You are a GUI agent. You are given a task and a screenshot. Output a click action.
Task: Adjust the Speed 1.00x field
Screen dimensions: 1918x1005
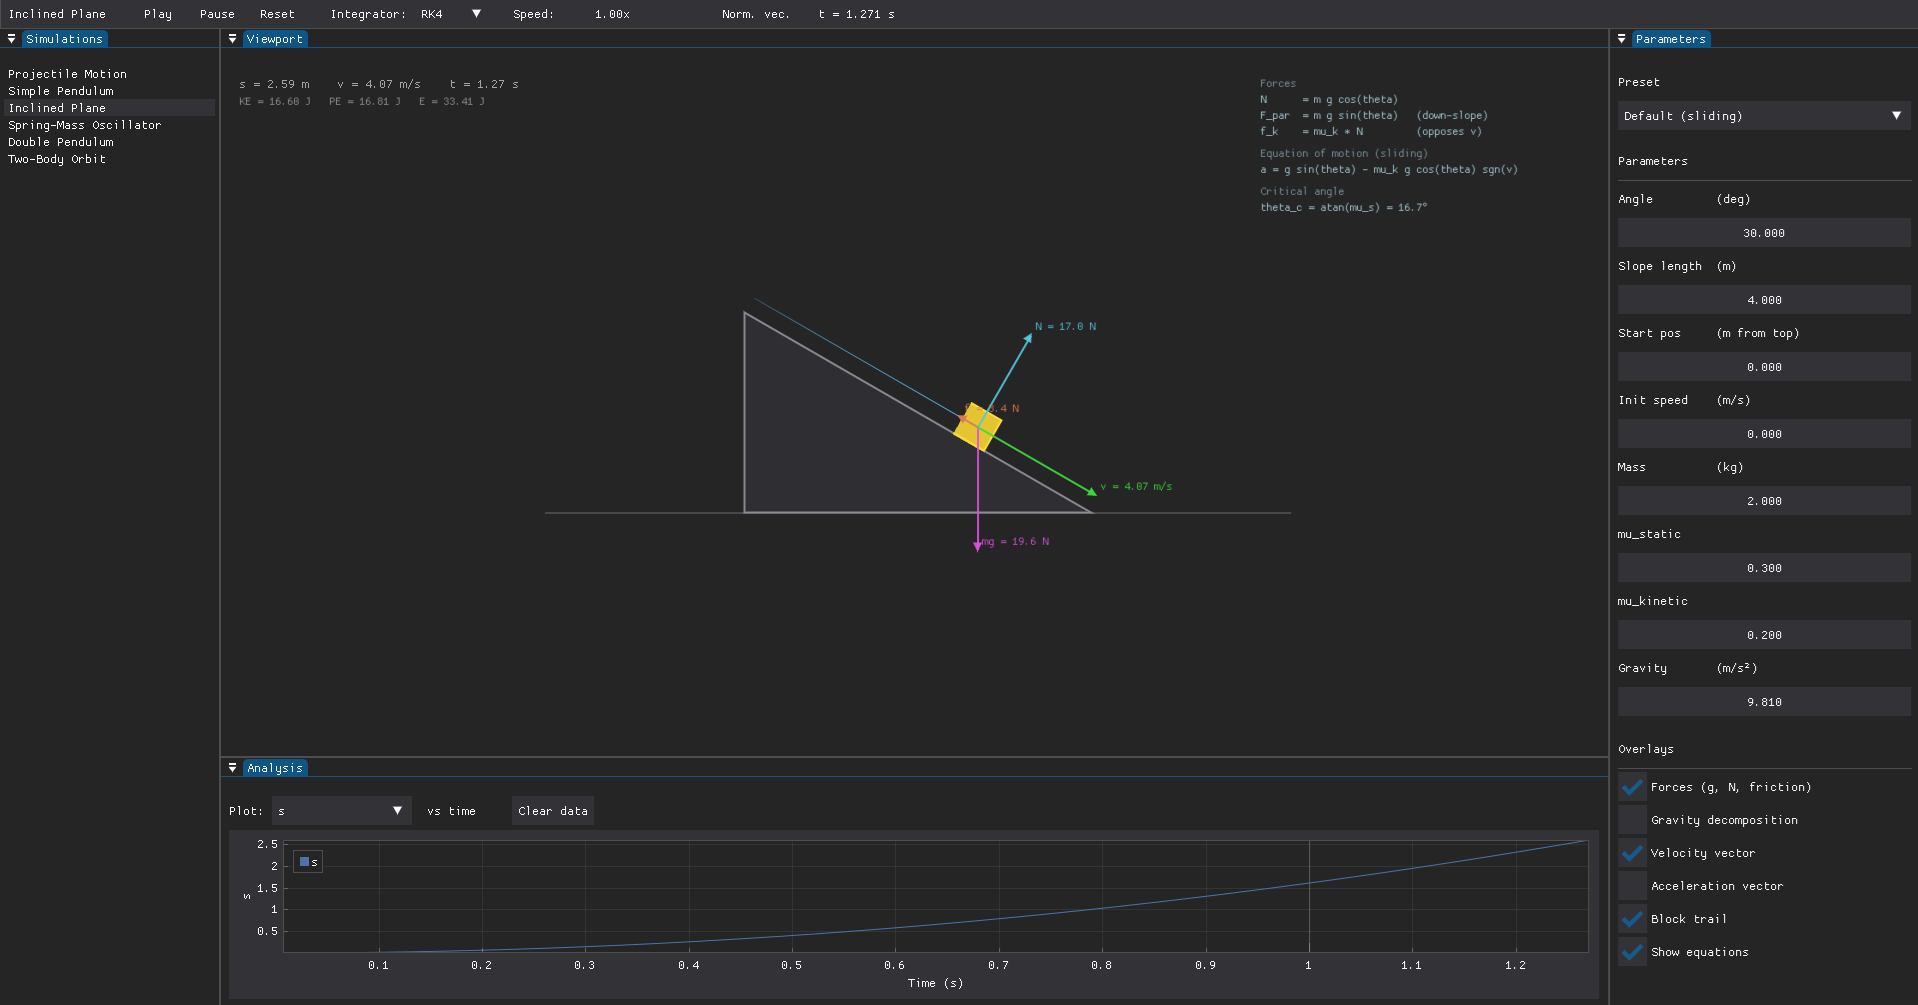(x=612, y=14)
